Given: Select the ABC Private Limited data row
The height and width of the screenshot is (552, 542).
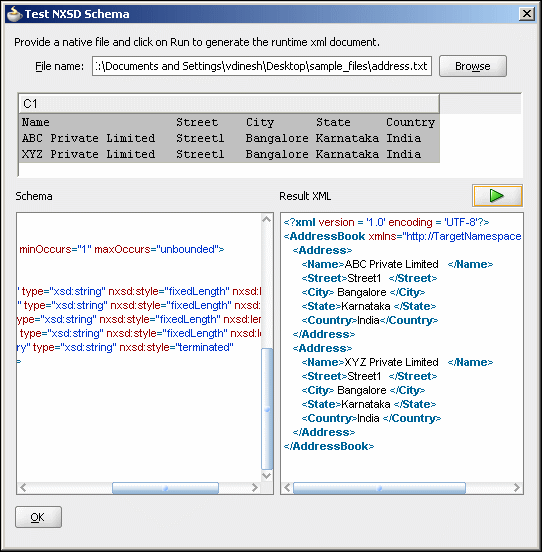Looking at the screenshot, I should tap(229, 138).
